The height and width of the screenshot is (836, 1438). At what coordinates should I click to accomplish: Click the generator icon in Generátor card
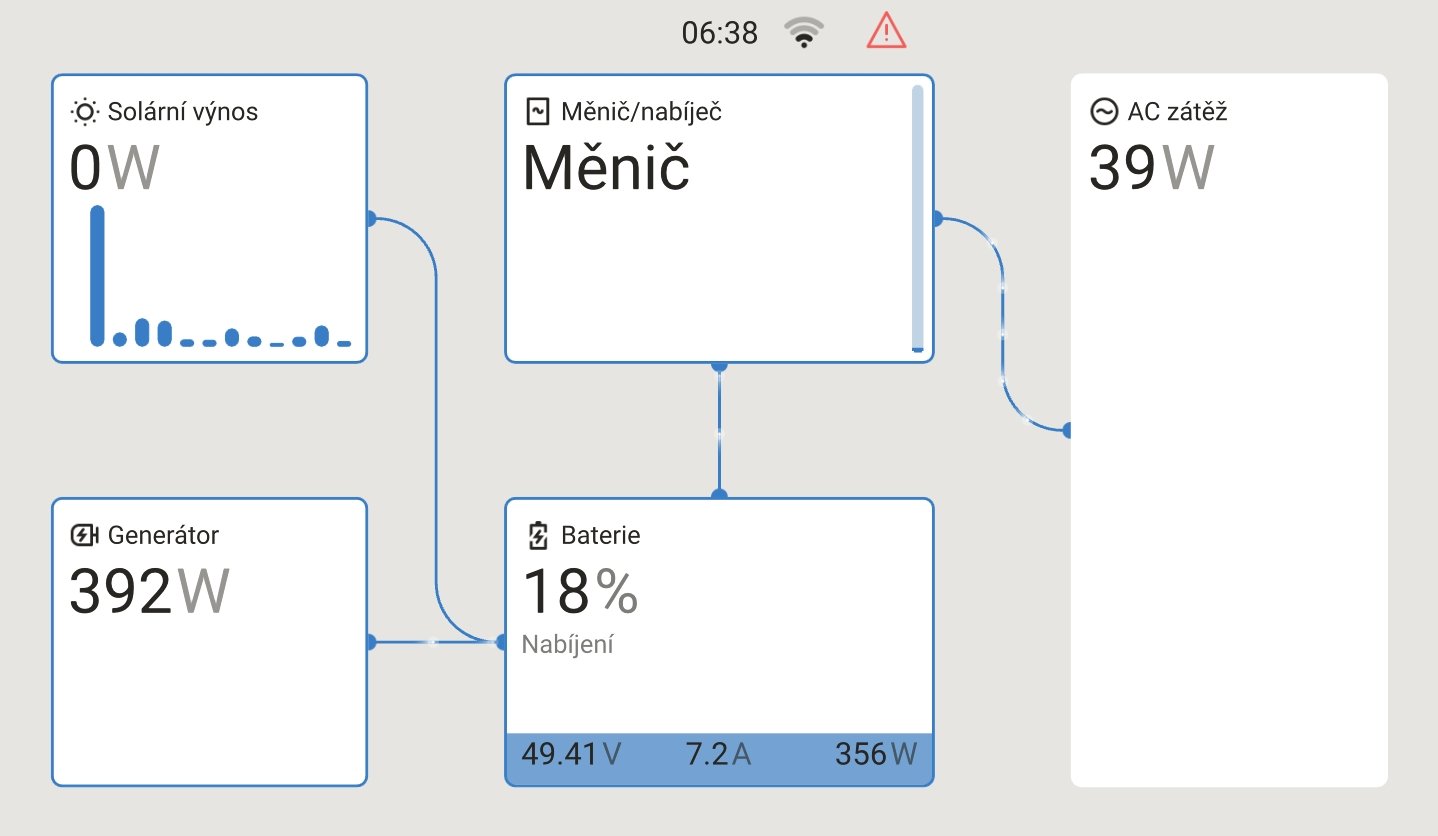click(85, 536)
